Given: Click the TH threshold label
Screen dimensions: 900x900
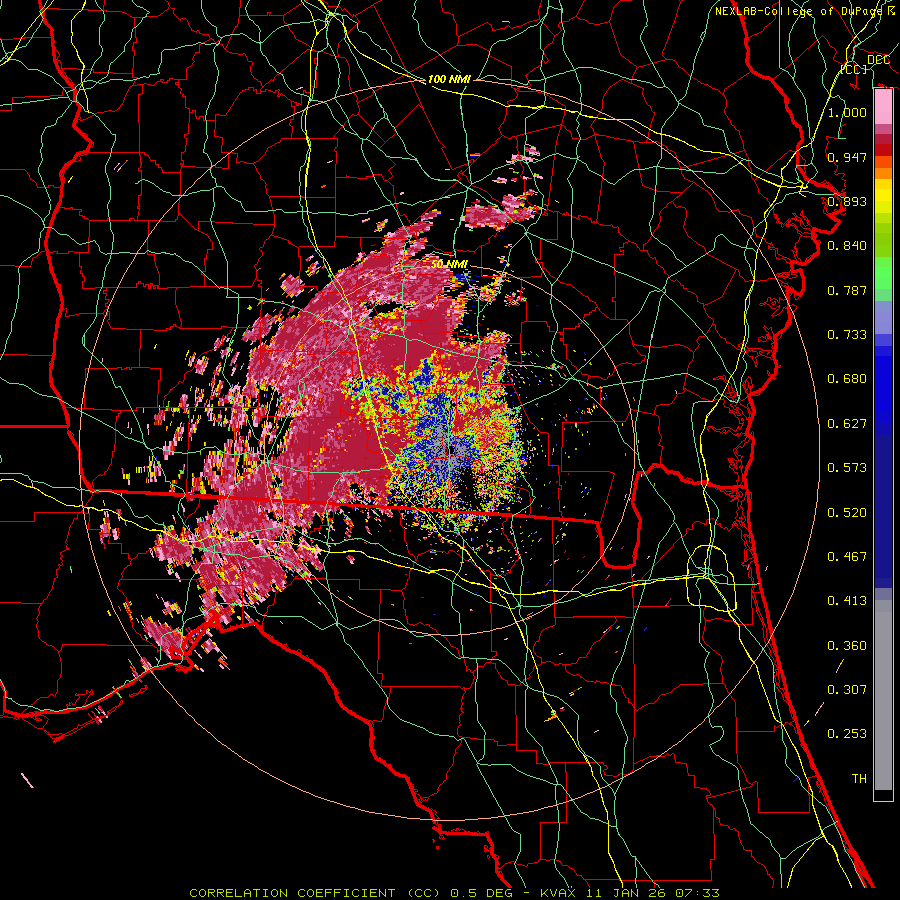Looking at the screenshot, I should click(x=859, y=779).
